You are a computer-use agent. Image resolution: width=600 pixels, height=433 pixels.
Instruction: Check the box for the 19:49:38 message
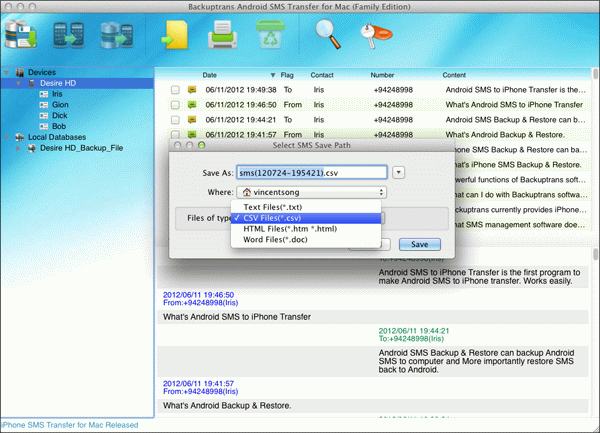(175, 90)
